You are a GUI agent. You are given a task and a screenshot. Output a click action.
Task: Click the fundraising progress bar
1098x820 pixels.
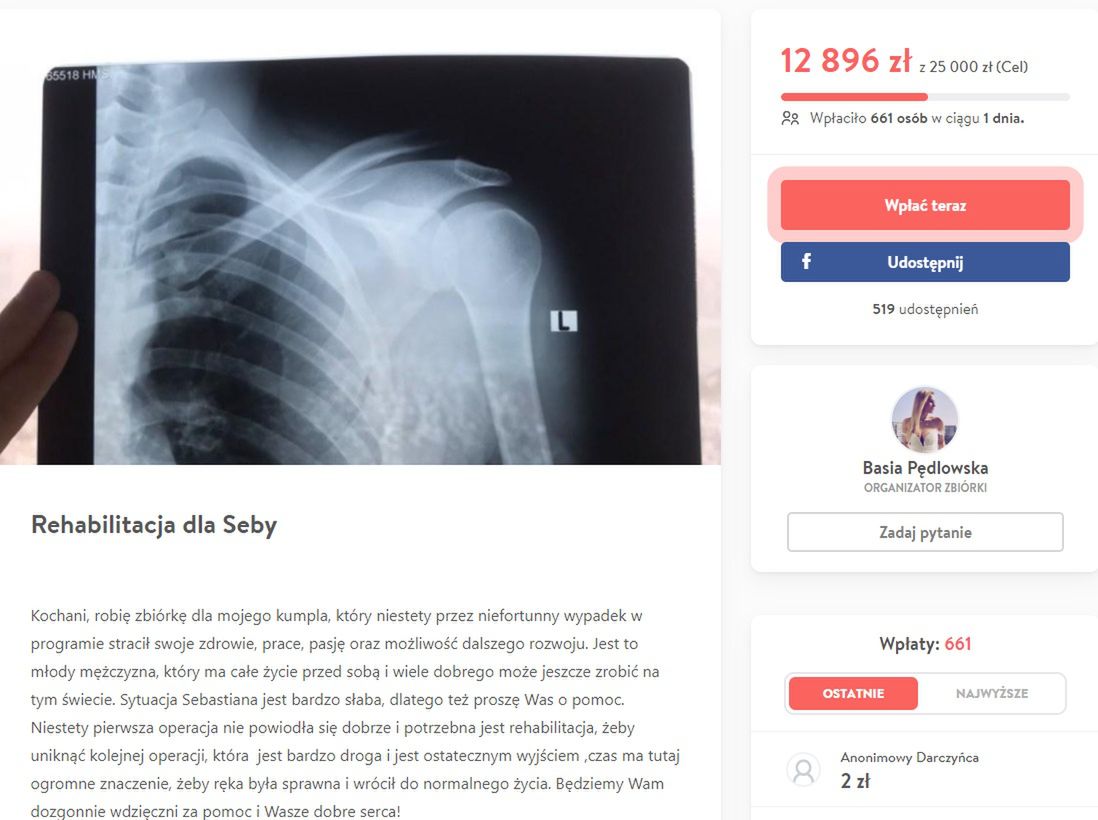click(x=925, y=97)
